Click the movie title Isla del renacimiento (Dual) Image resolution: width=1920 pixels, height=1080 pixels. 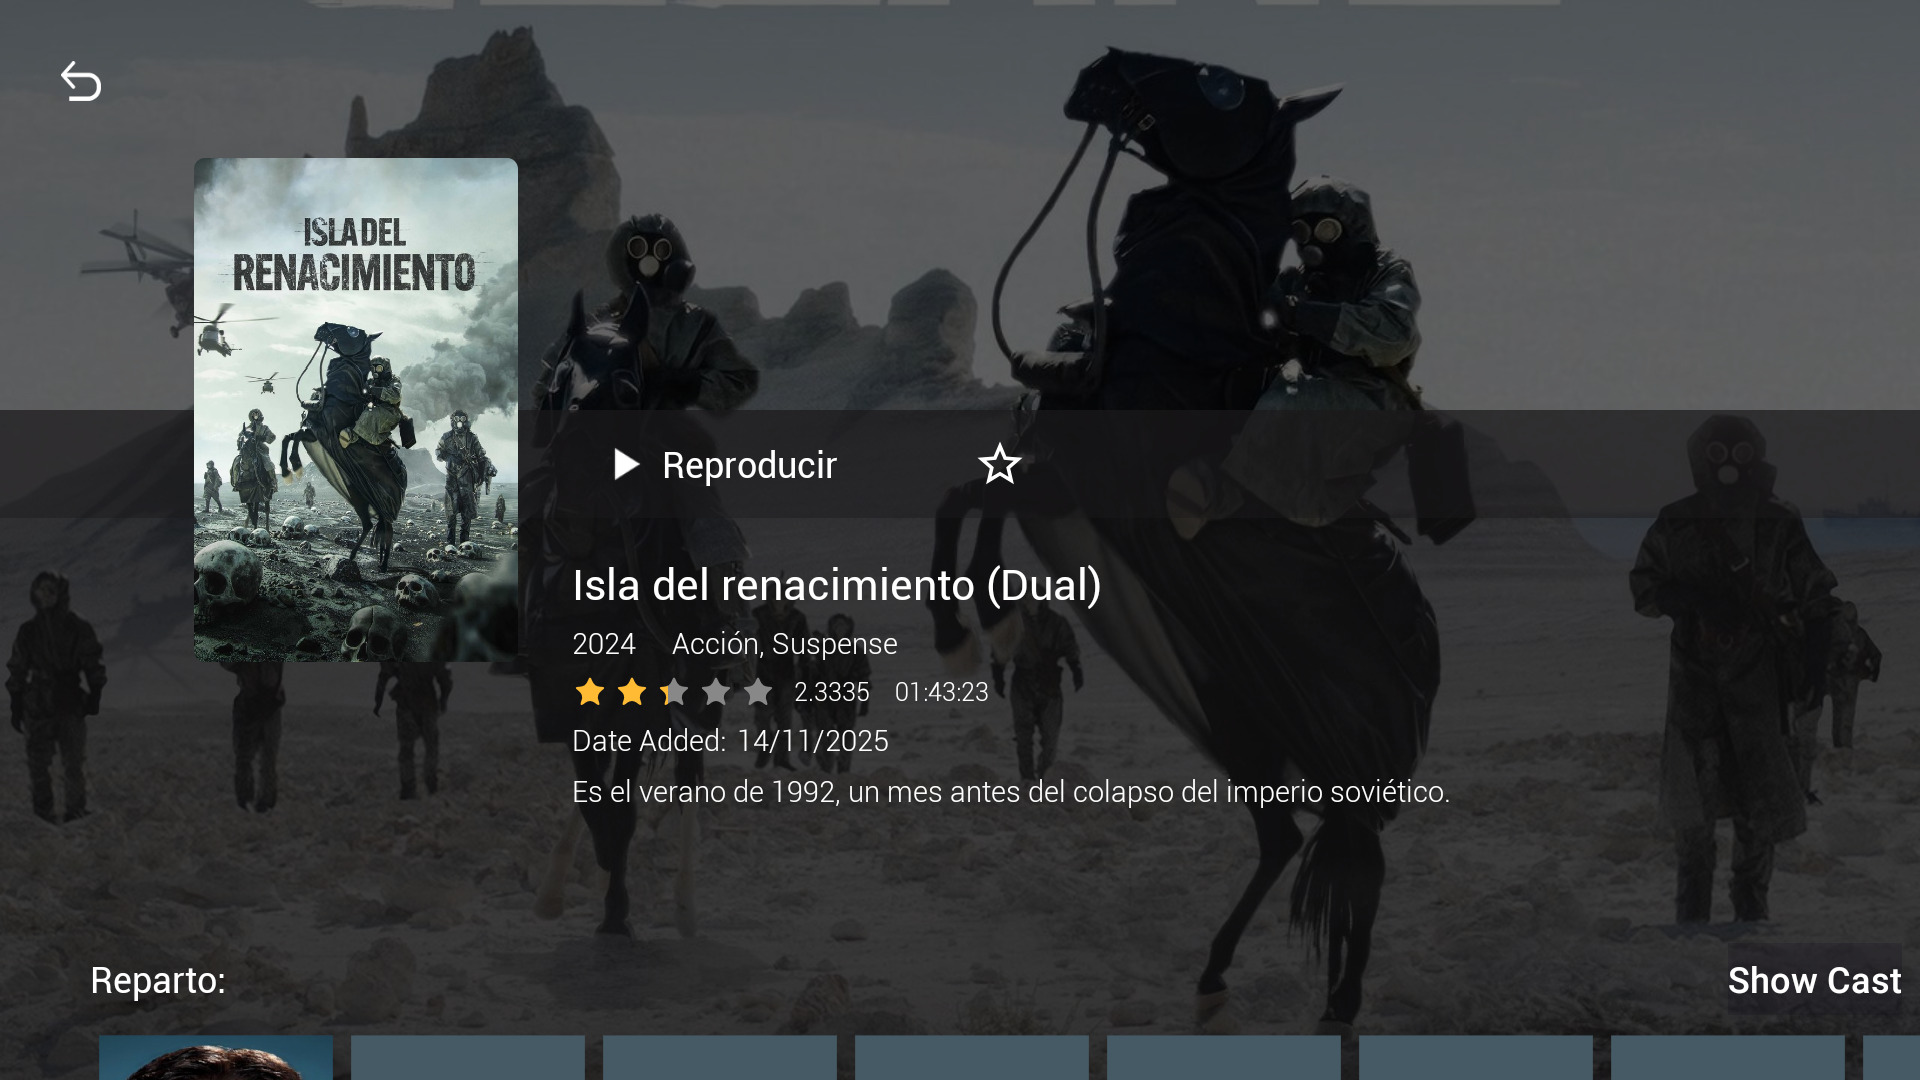(x=837, y=585)
